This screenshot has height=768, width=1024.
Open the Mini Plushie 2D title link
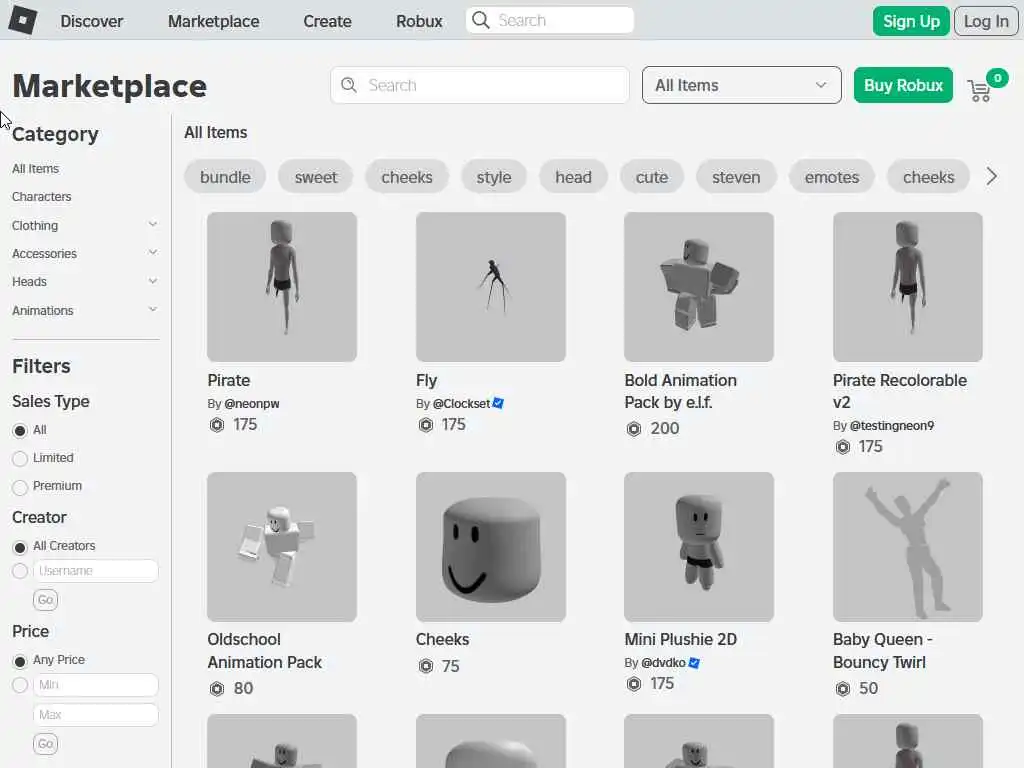pyautogui.click(x=680, y=639)
